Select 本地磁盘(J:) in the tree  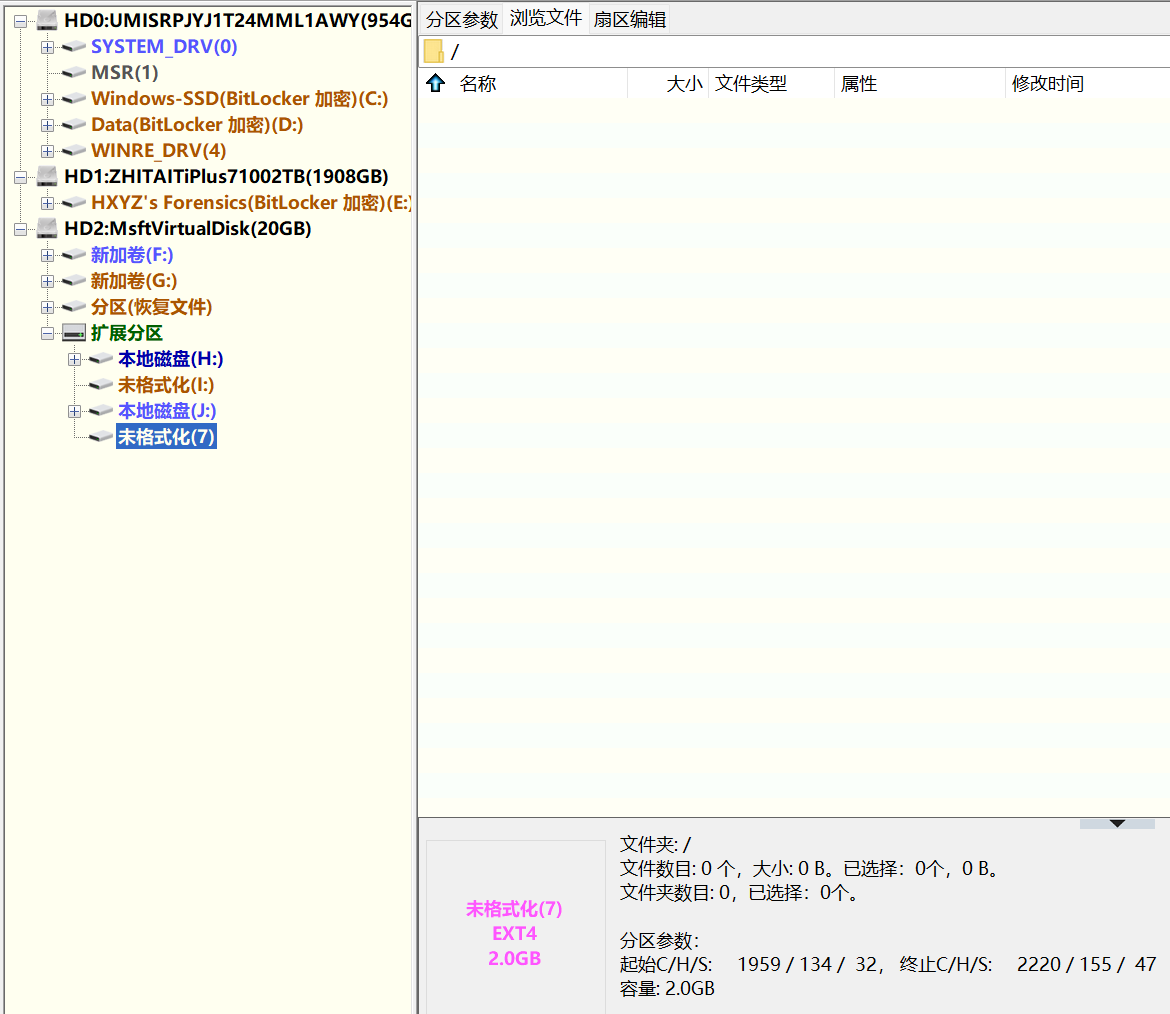click(167, 411)
